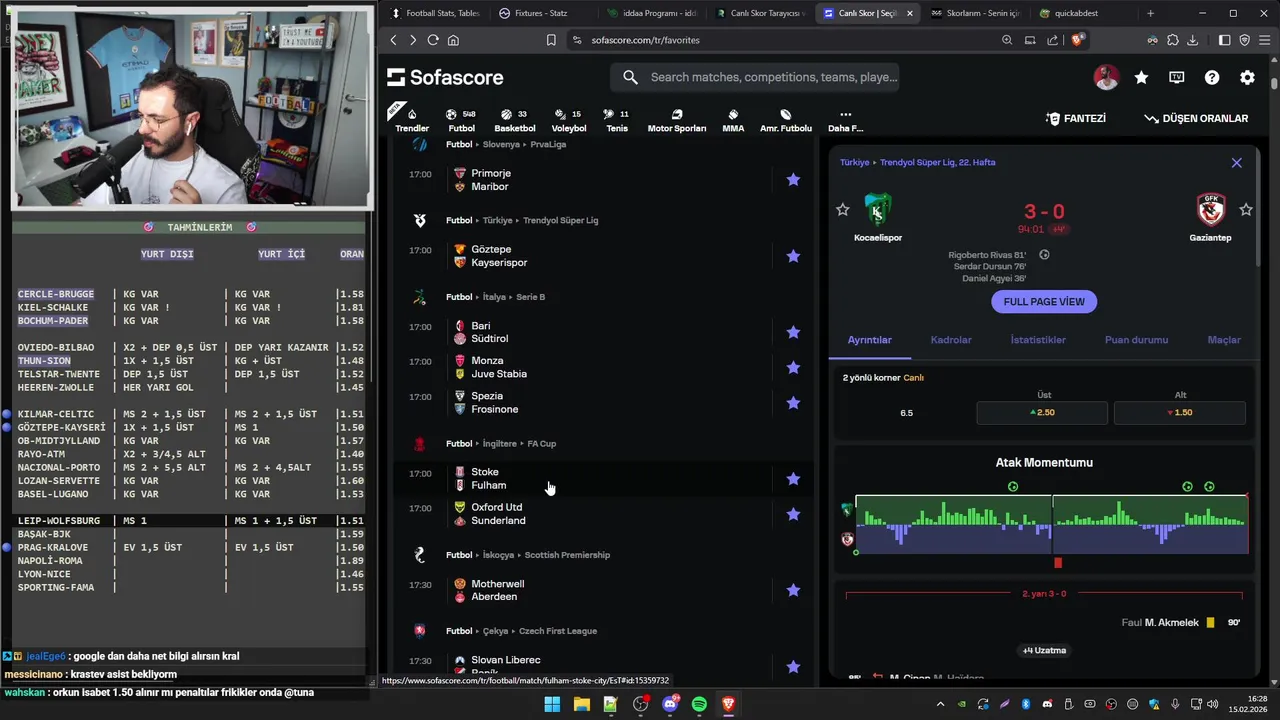Screen dimensions: 1280x720
Task: Open the DÜŞEN ORANLAR link
Action: (x=1196, y=118)
